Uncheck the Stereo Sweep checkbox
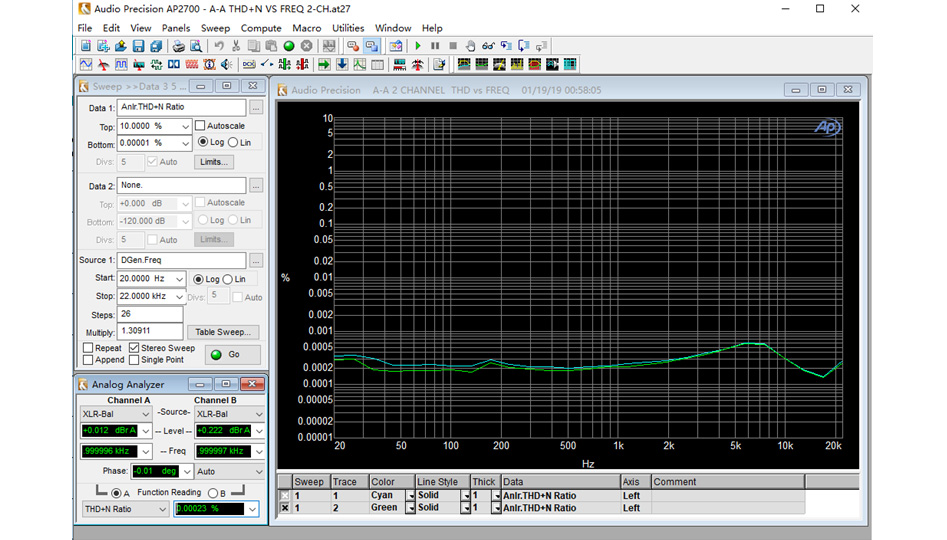Image resolution: width=947 pixels, height=540 pixels. 134,348
